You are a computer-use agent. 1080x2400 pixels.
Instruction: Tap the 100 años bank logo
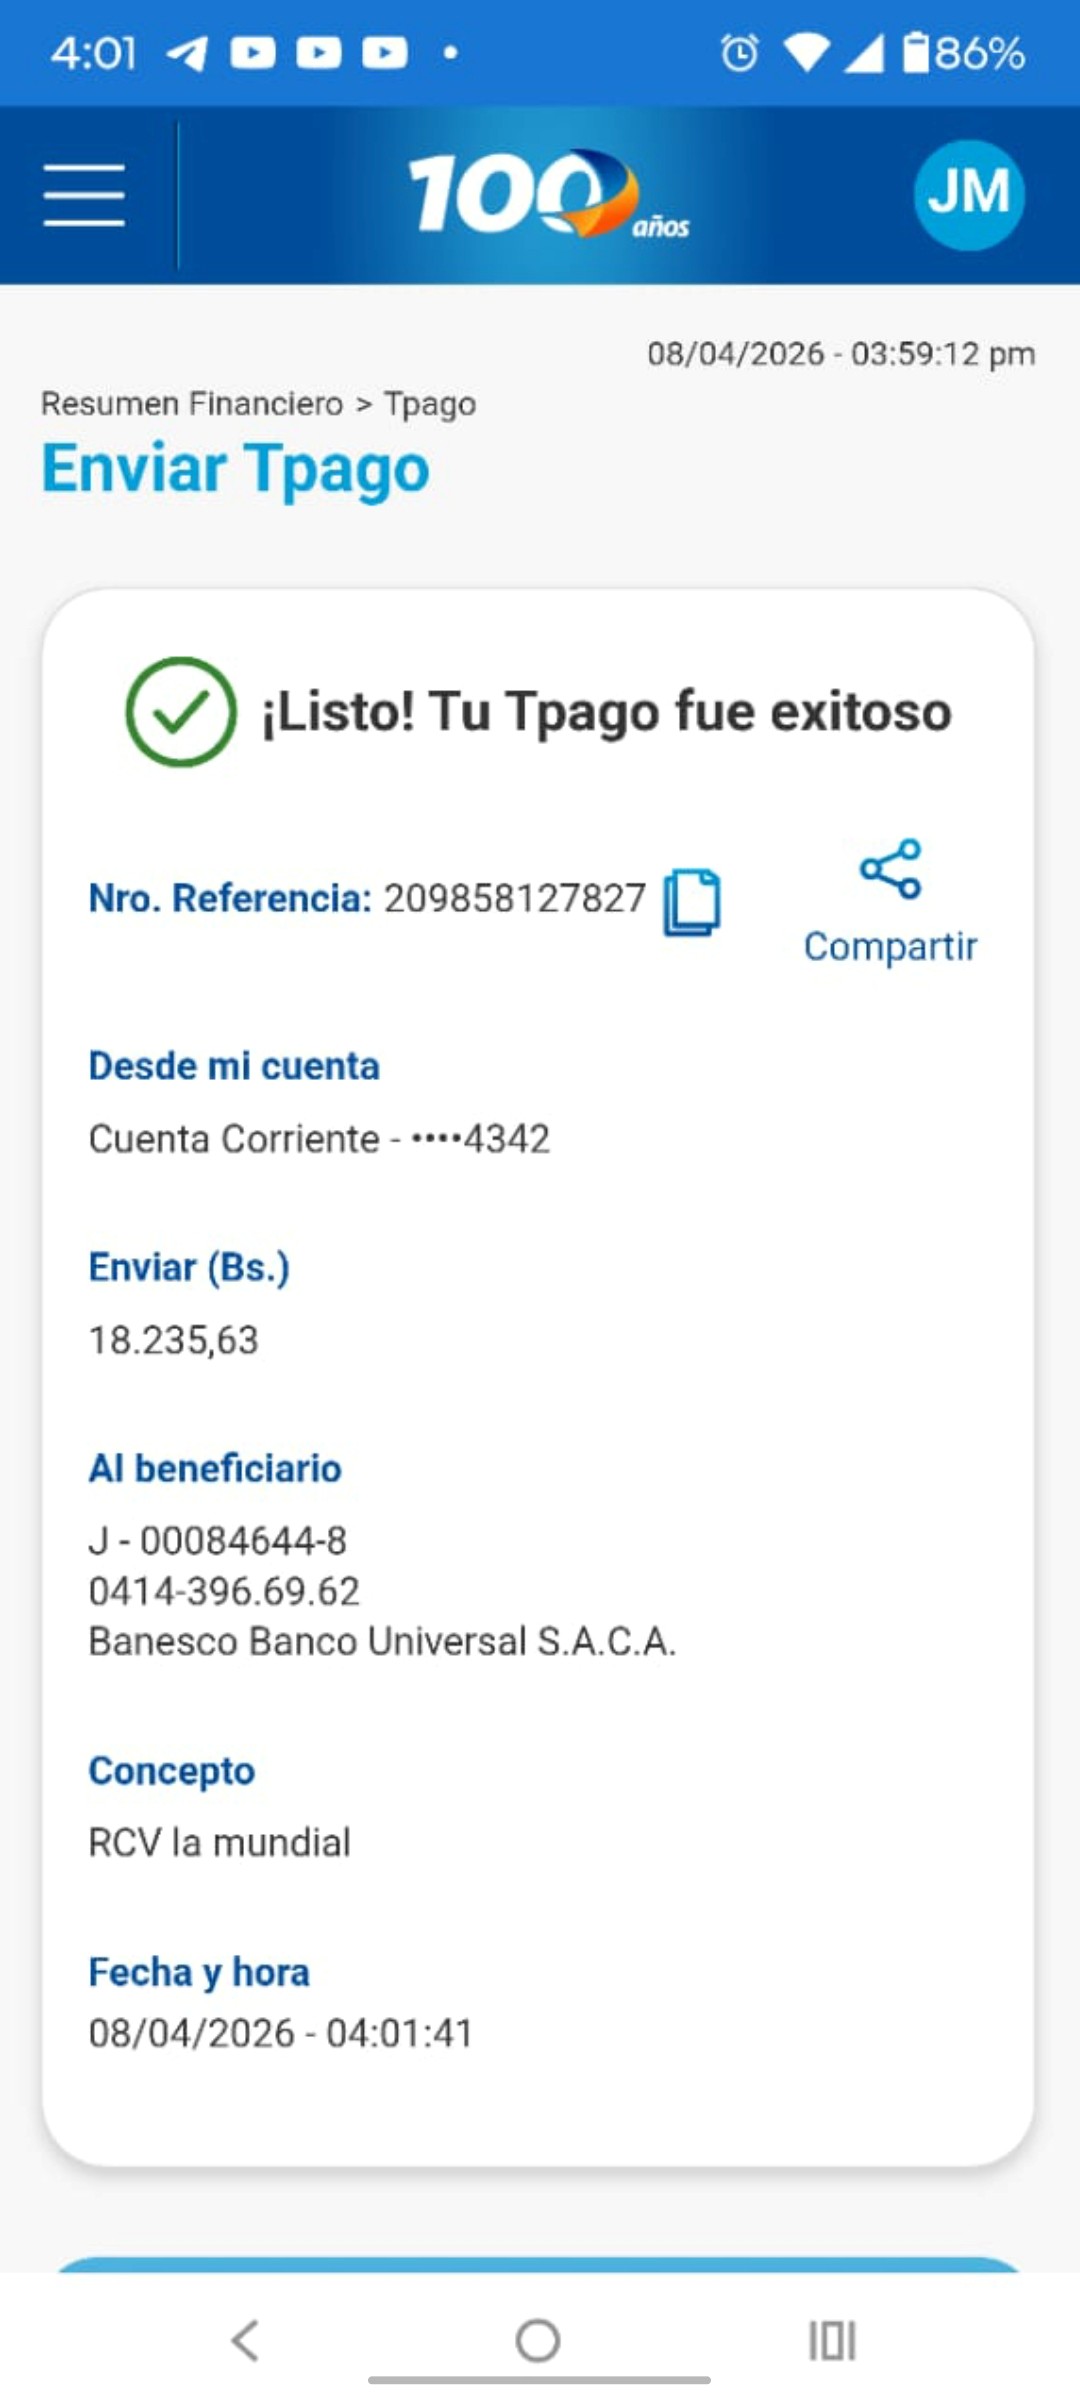(548, 195)
